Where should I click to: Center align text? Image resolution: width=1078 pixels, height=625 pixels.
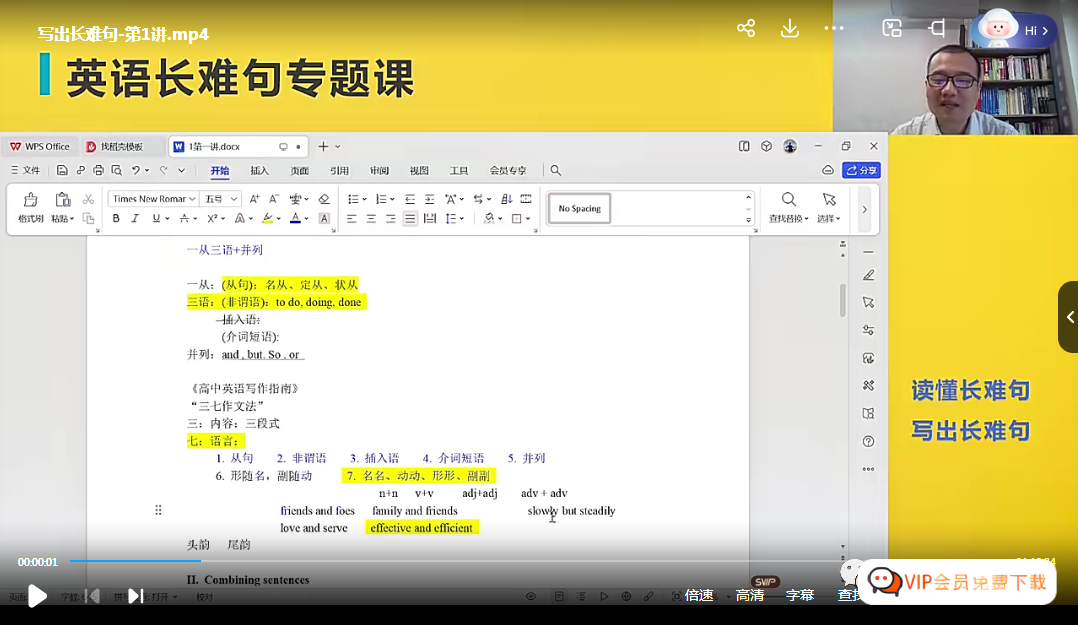(x=371, y=219)
